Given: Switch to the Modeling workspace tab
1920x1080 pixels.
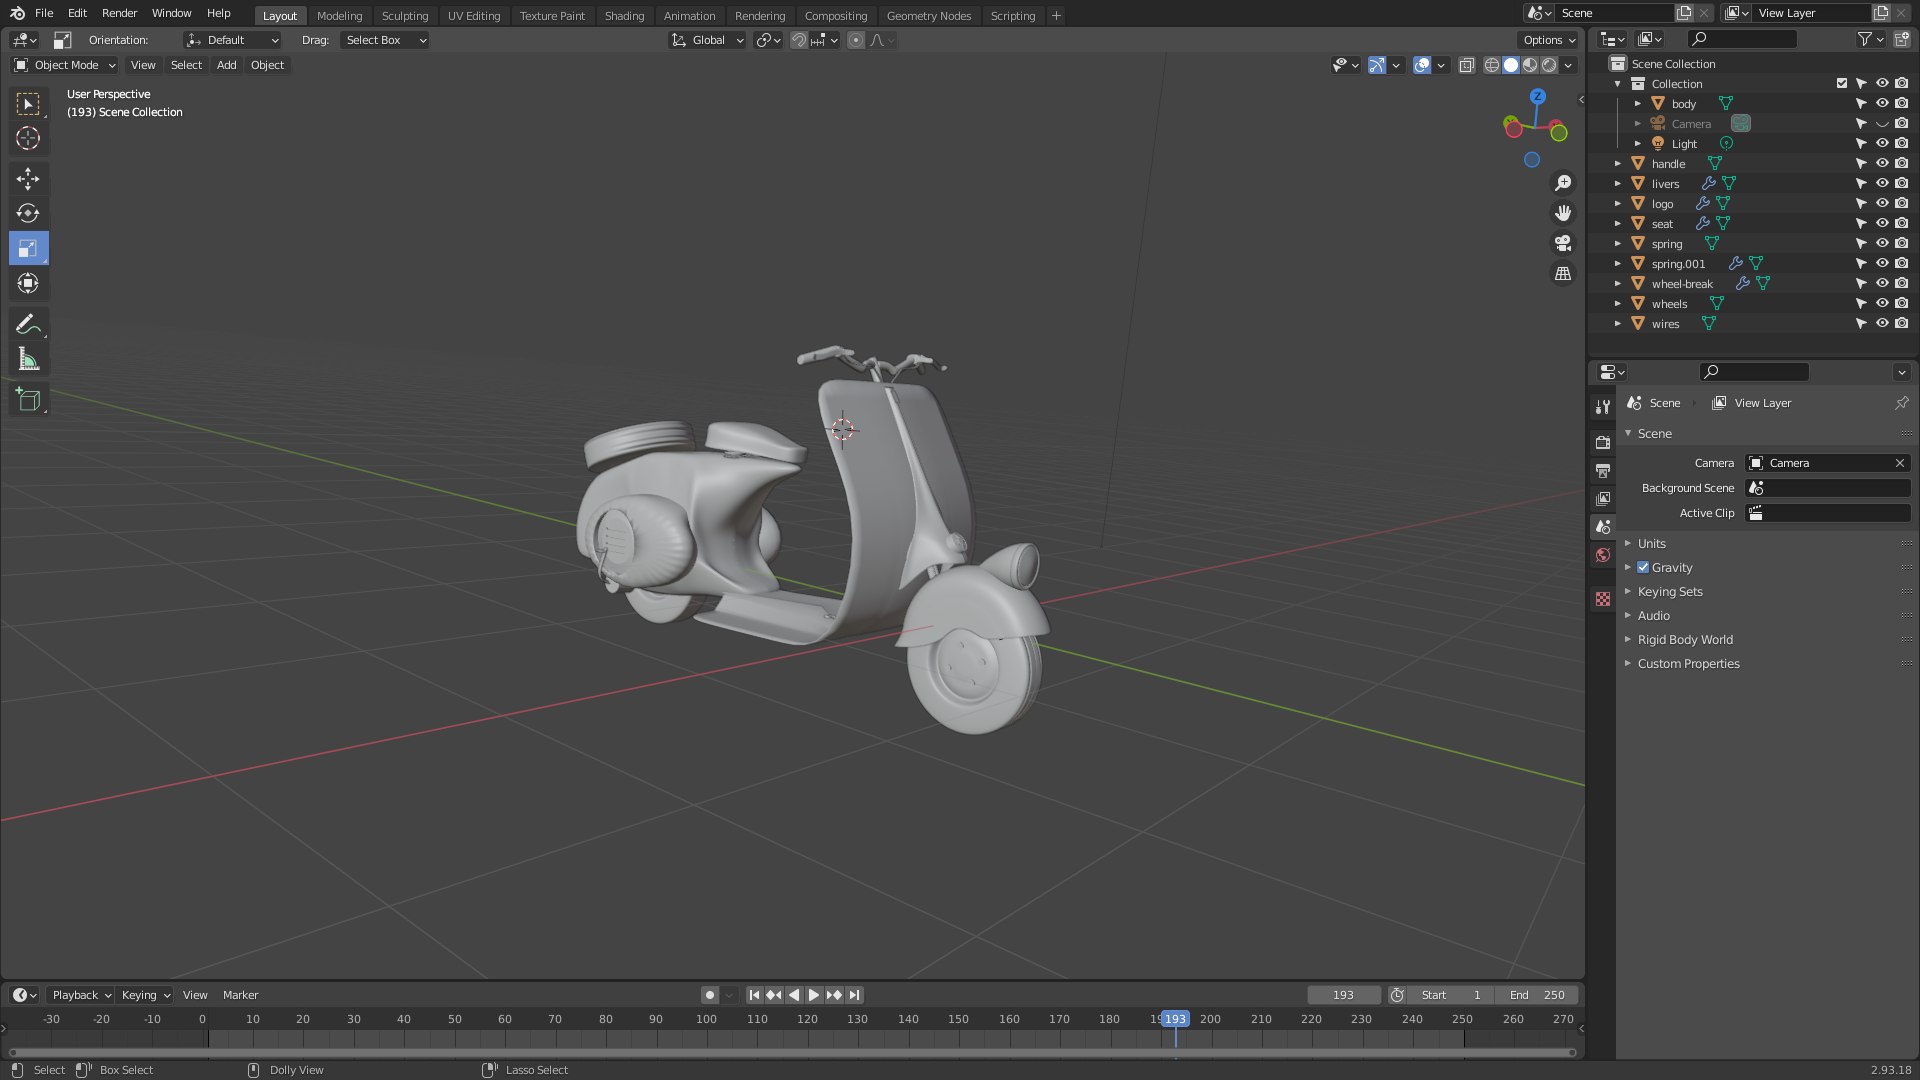Looking at the screenshot, I should pos(339,15).
